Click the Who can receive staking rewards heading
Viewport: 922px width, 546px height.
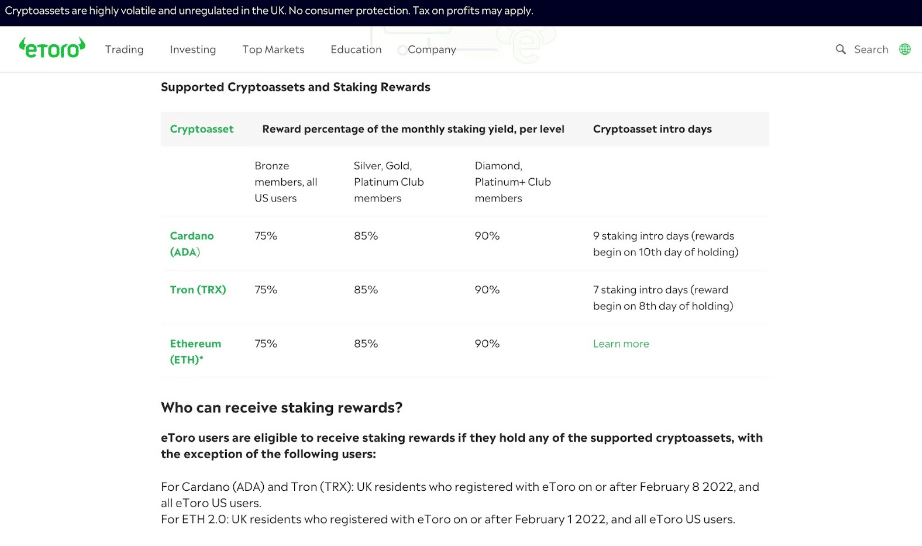tap(282, 408)
